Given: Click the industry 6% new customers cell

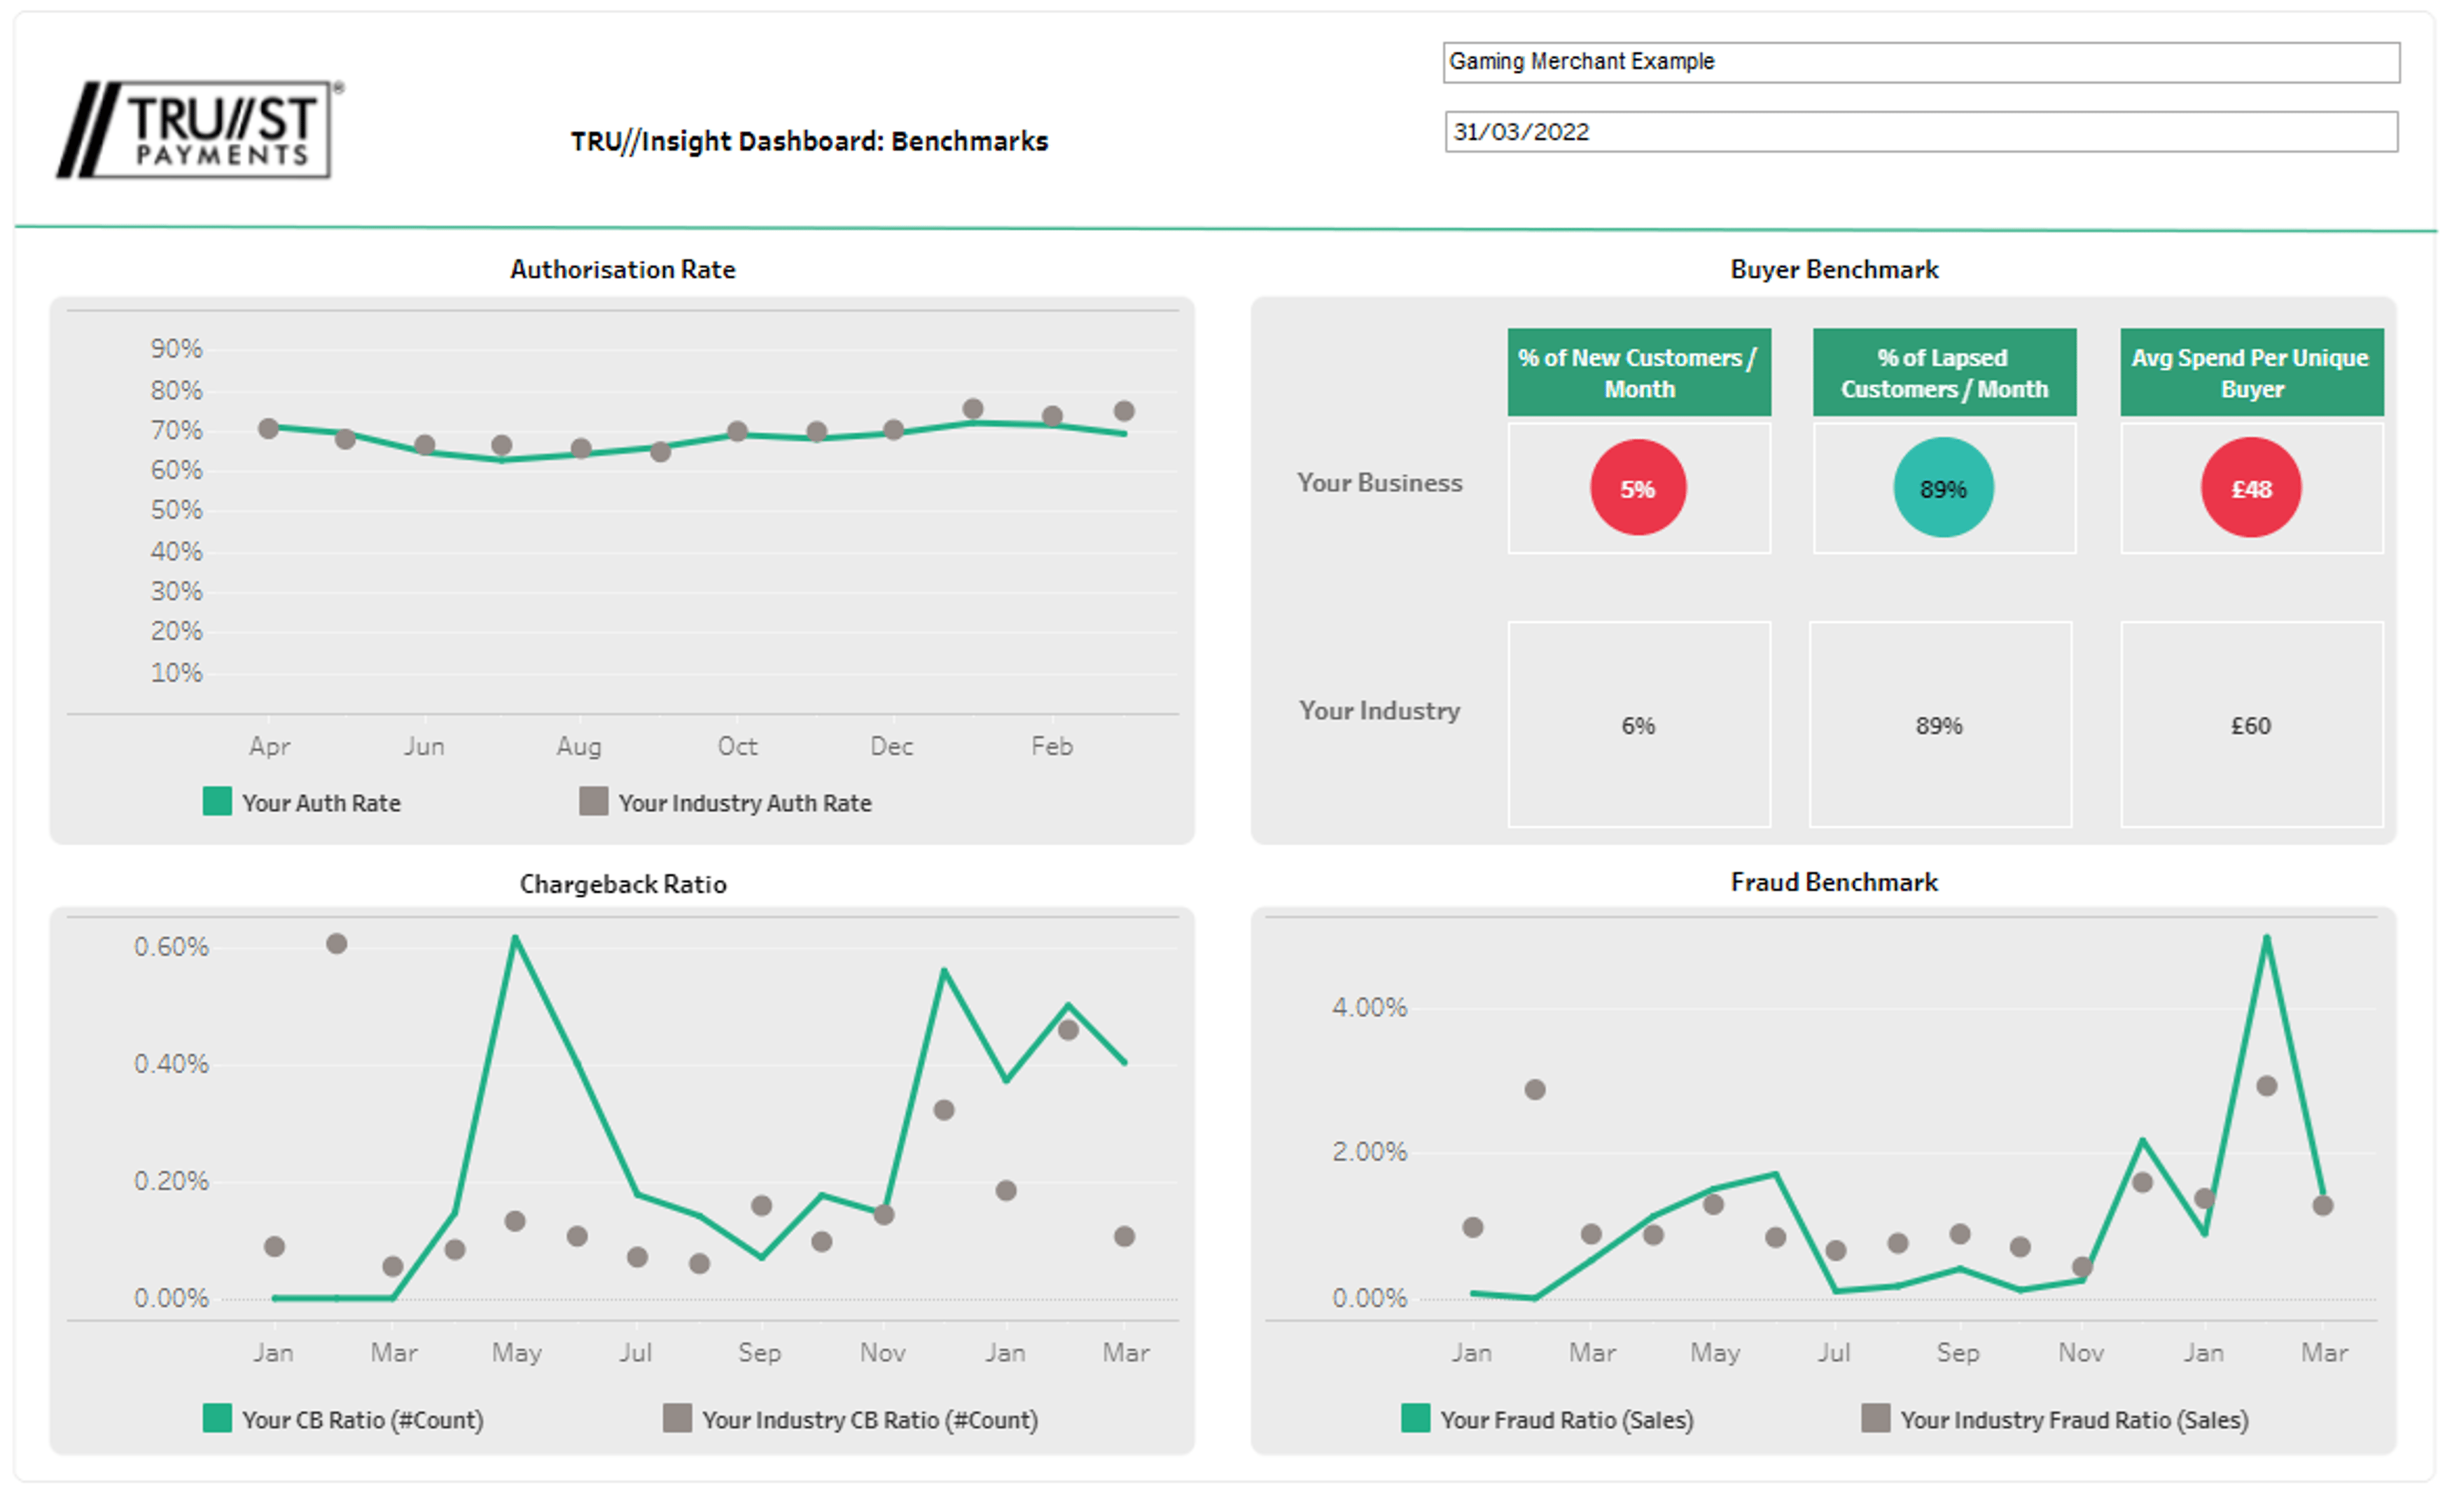Looking at the screenshot, I should 1638,725.
